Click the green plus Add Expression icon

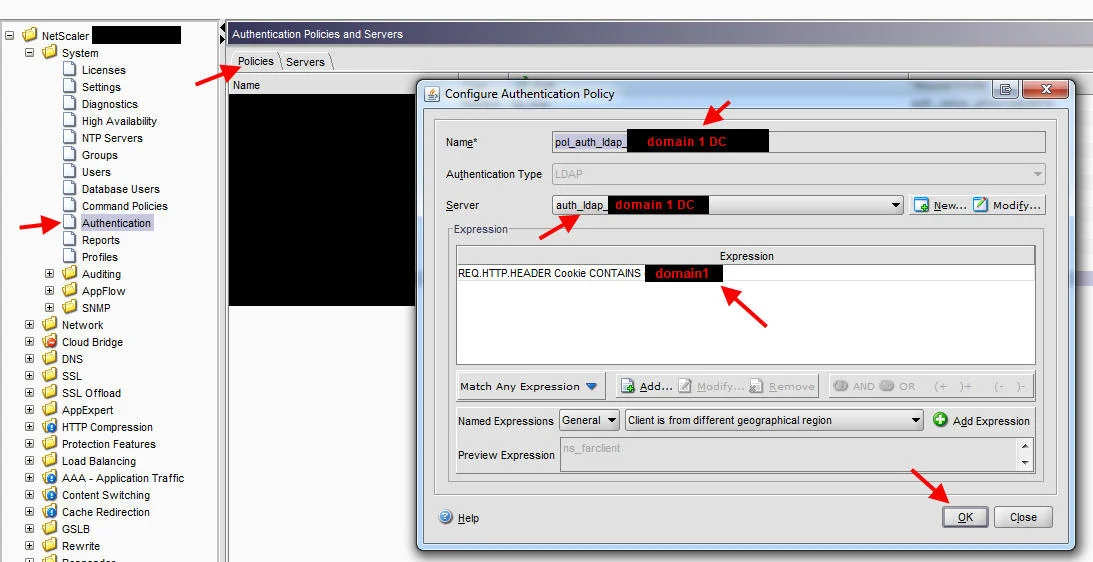940,420
